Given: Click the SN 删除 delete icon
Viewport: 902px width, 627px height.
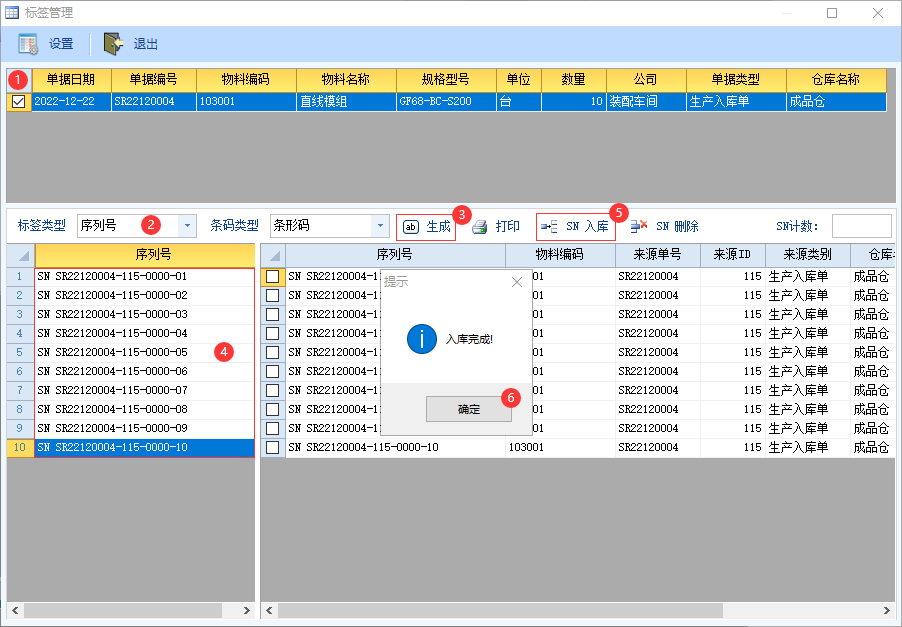Looking at the screenshot, I should 639,227.
